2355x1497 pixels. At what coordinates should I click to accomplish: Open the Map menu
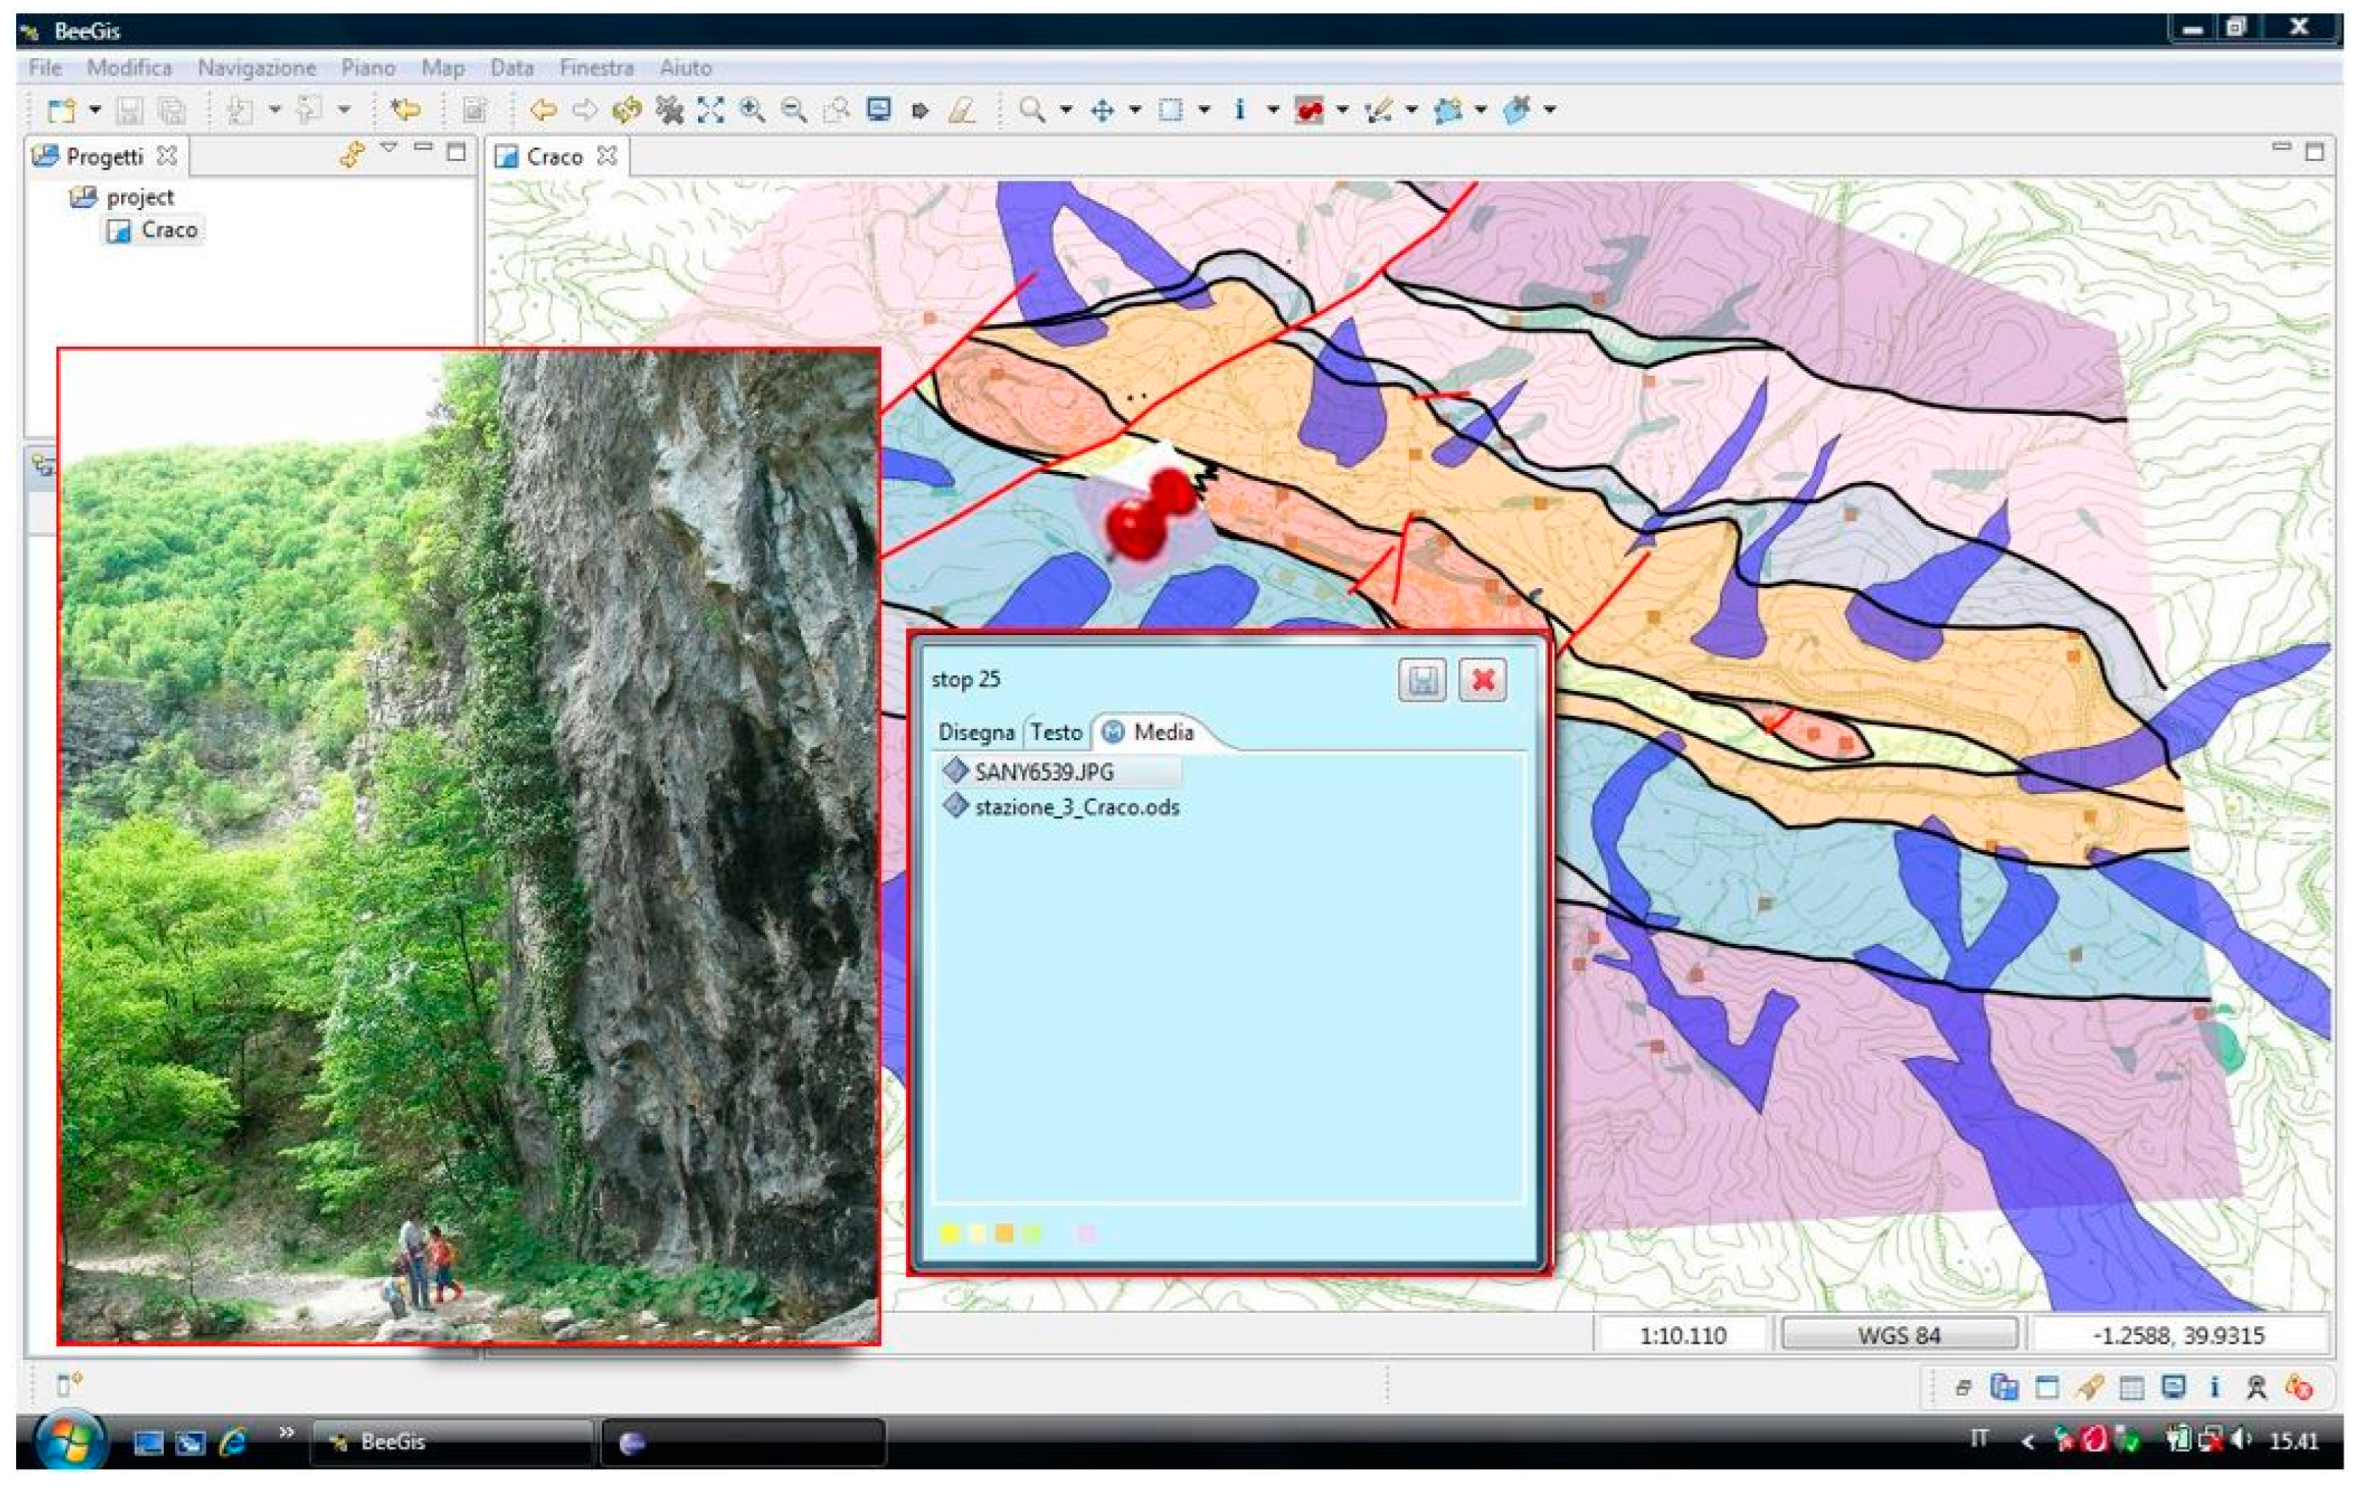click(442, 67)
